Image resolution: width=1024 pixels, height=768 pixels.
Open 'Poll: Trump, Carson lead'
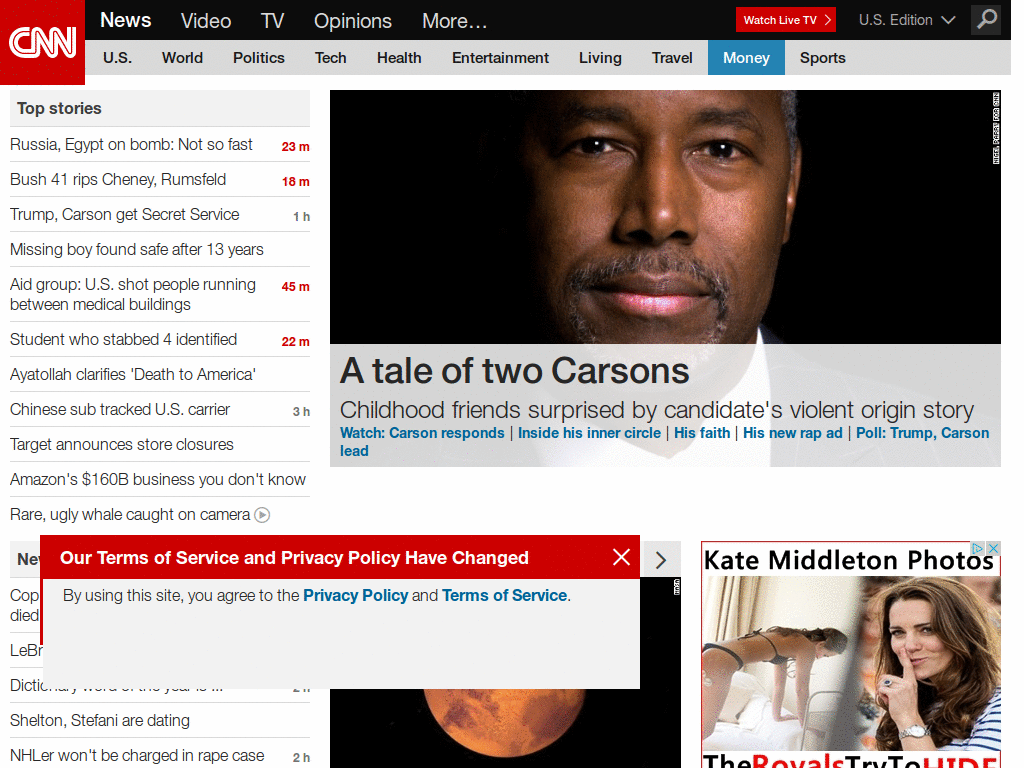(922, 433)
